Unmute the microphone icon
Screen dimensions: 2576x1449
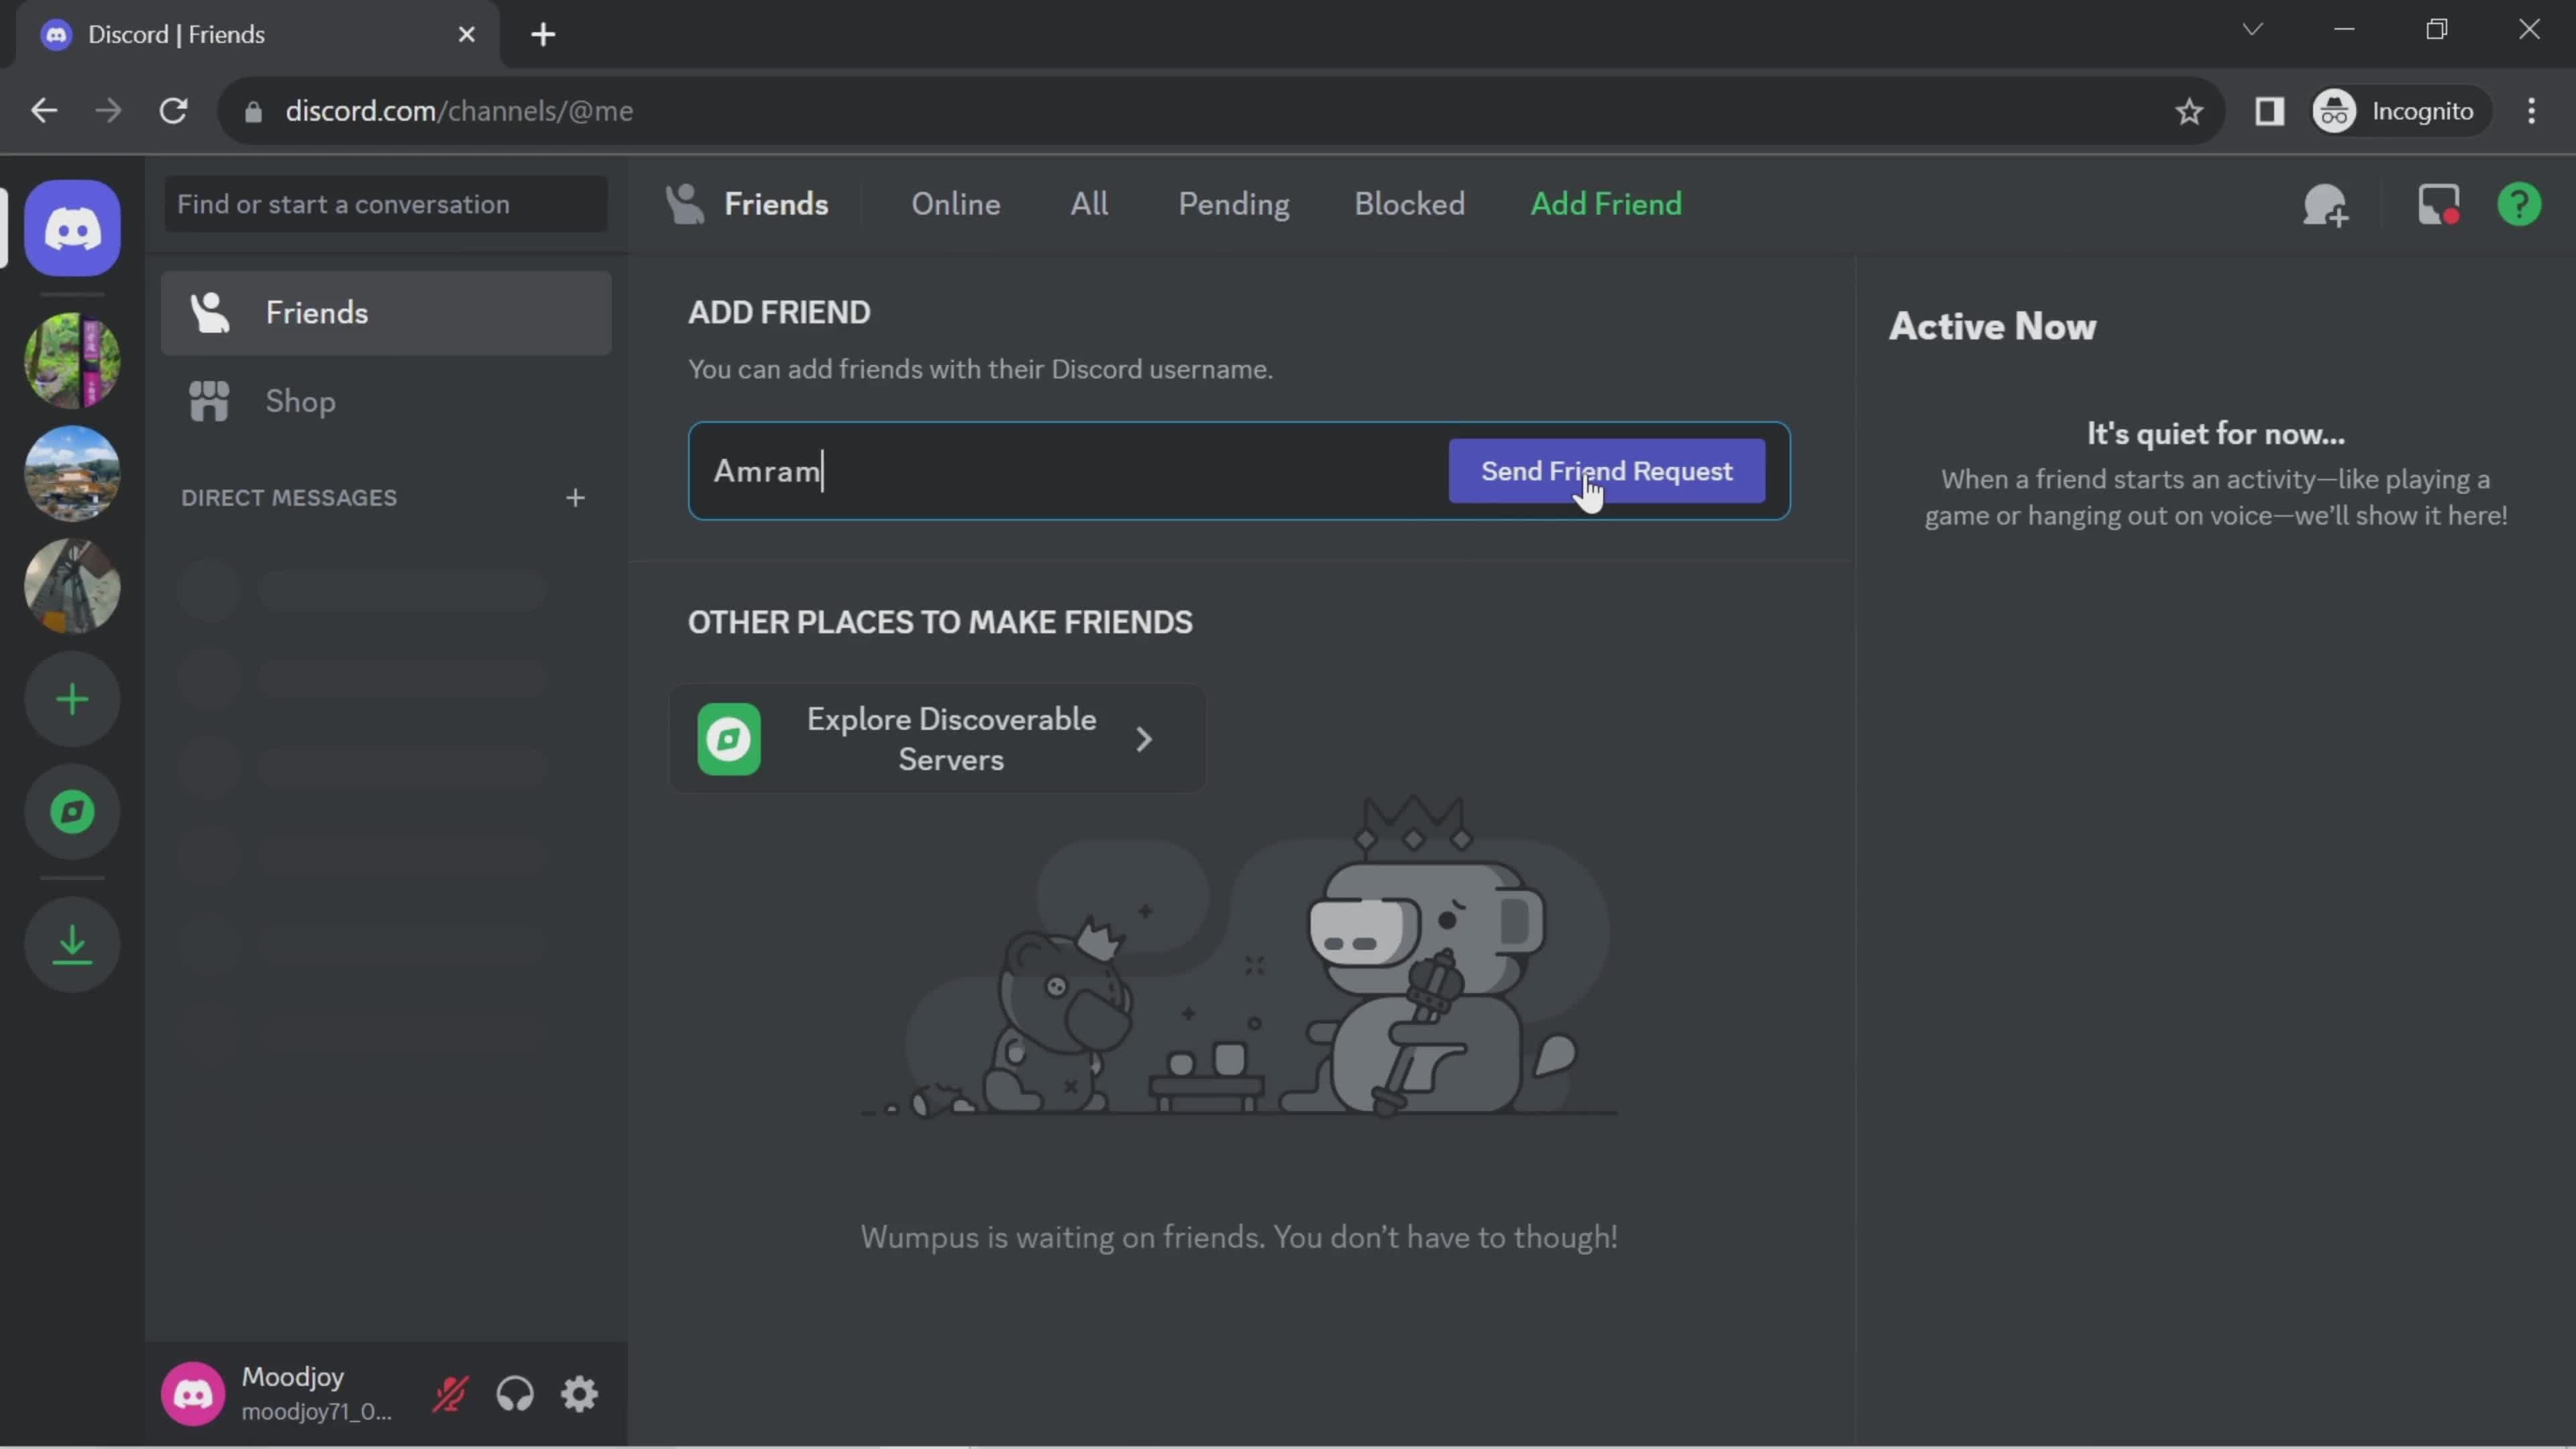tap(450, 1394)
